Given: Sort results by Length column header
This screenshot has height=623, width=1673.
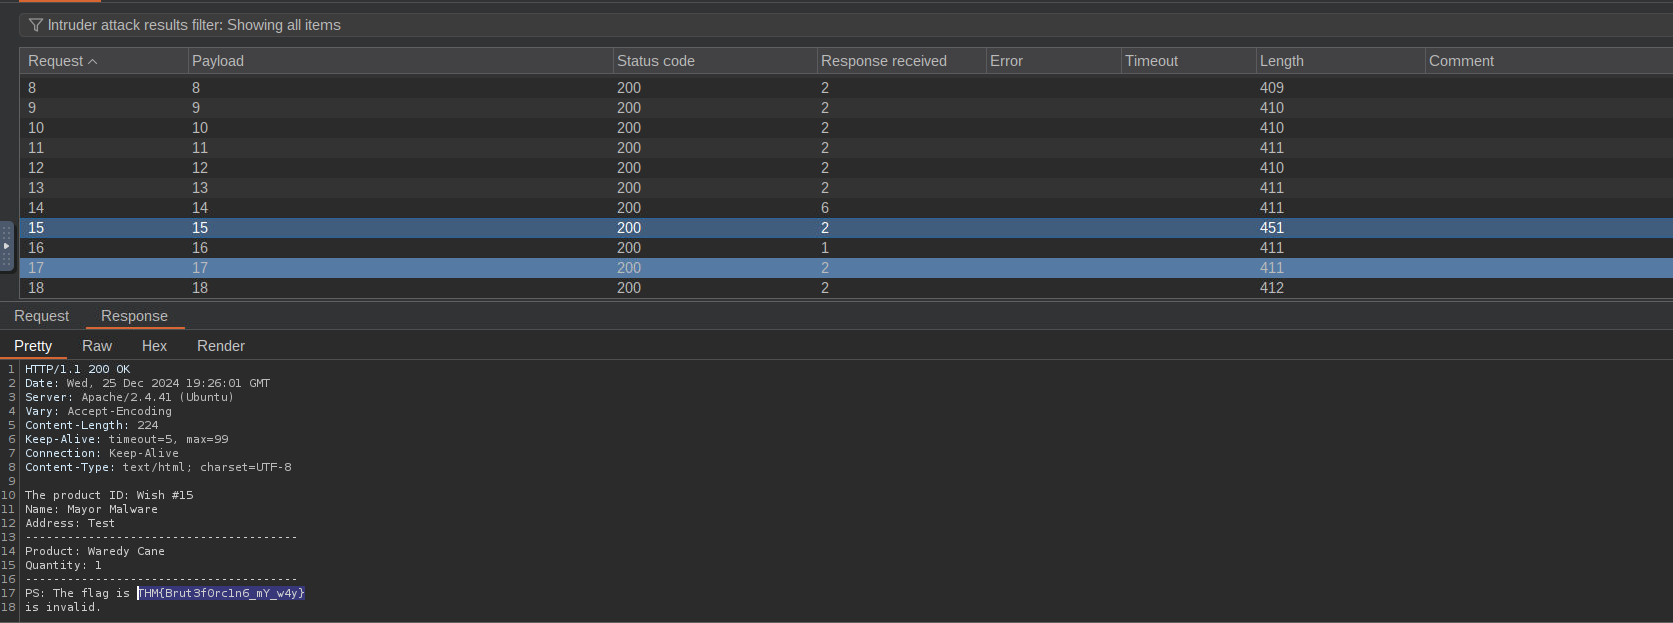Looking at the screenshot, I should click(1281, 61).
